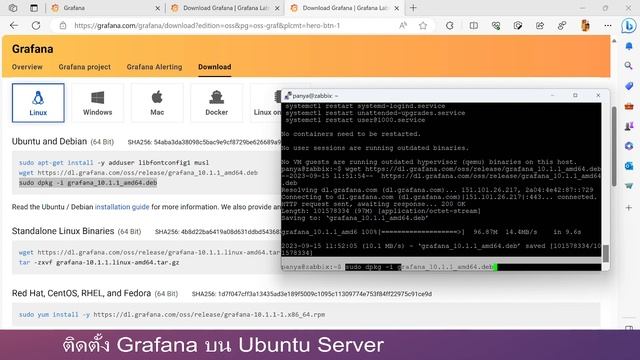Click the browser address bar URL
This screenshot has width=640, height=360.
207,25
